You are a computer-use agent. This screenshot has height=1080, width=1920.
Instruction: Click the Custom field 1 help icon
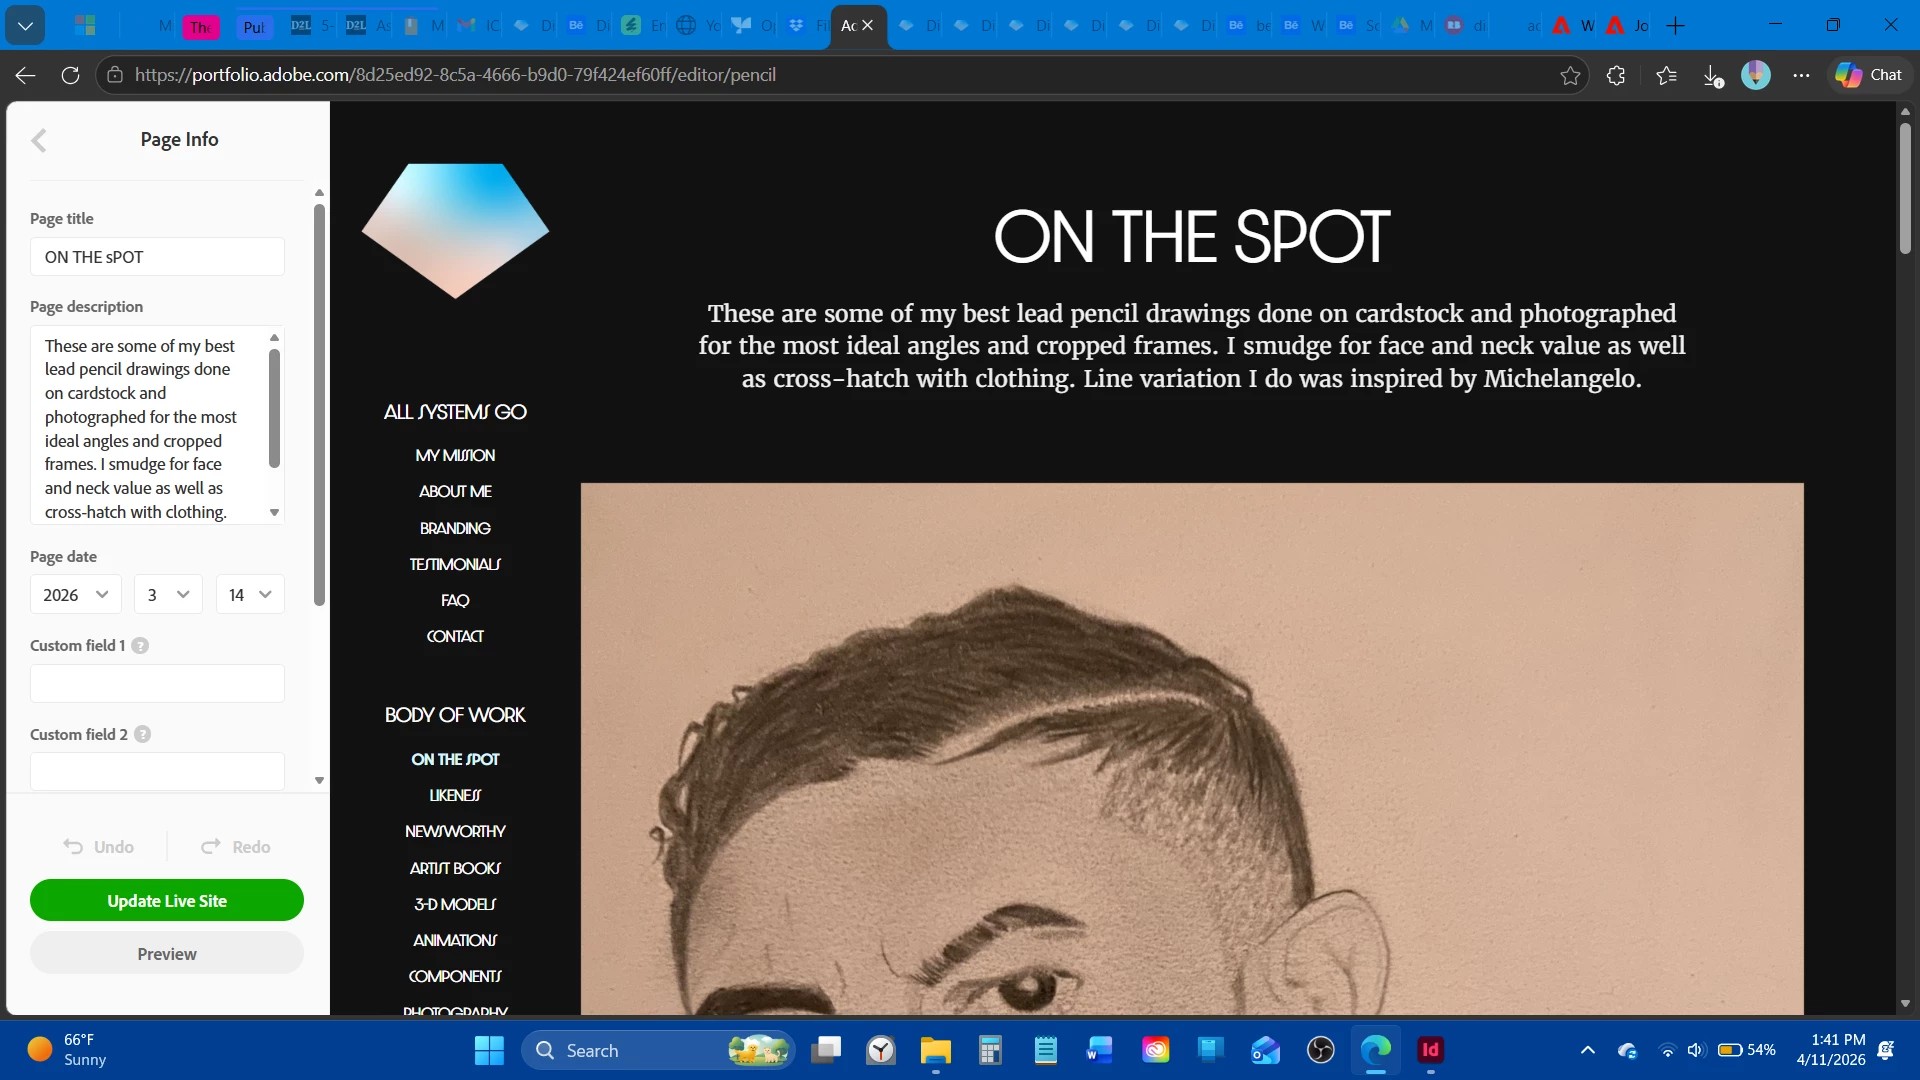point(140,646)
